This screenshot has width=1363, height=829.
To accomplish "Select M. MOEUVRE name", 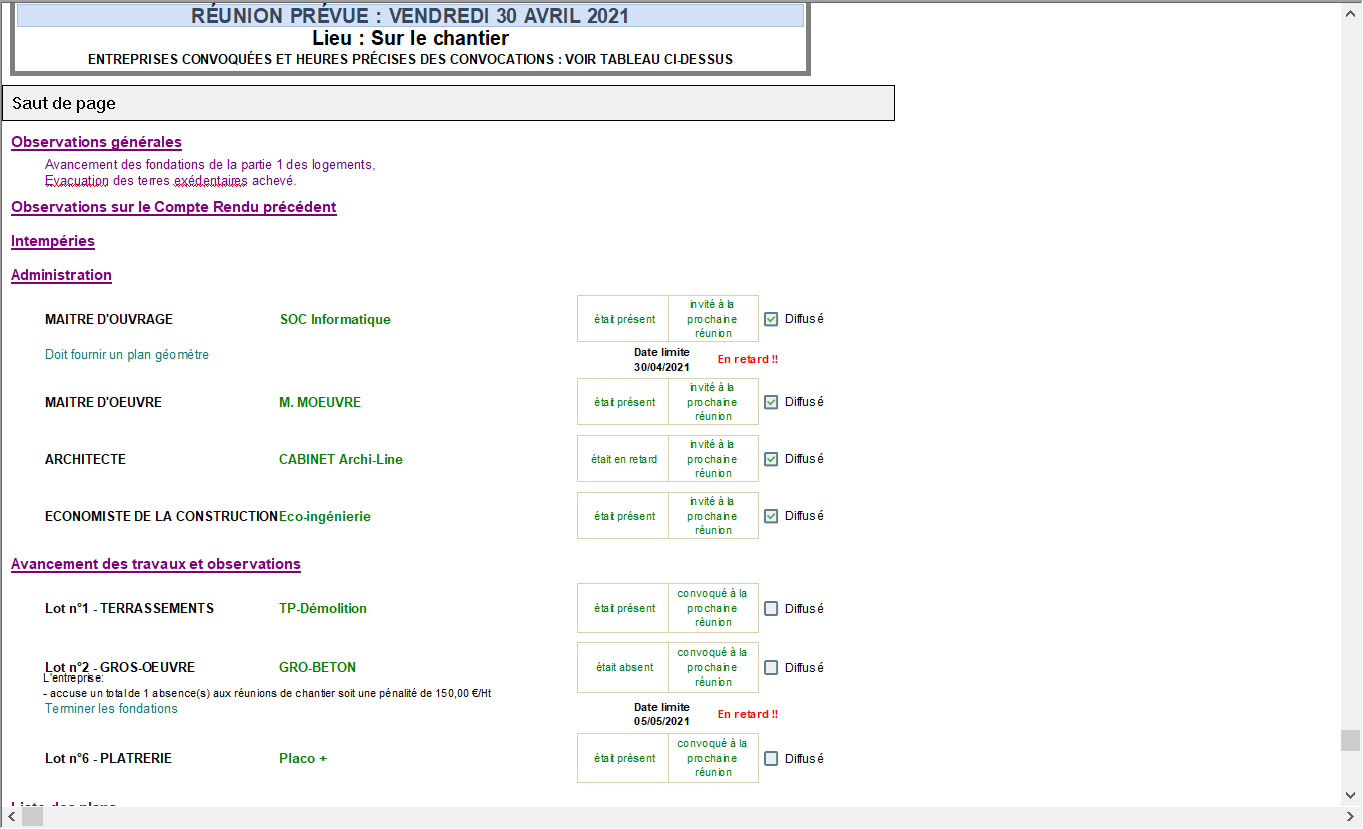I will pos(320,402).
